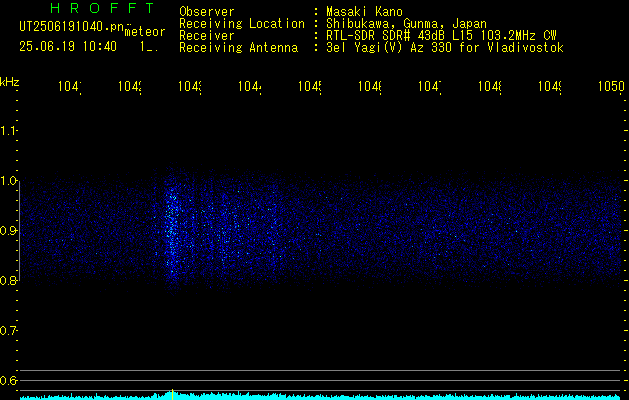Click '3el Yagi(V) Az 330 for Vladivostok' text
The height and width of the screenshot is (400, 629).
(445, 48)
